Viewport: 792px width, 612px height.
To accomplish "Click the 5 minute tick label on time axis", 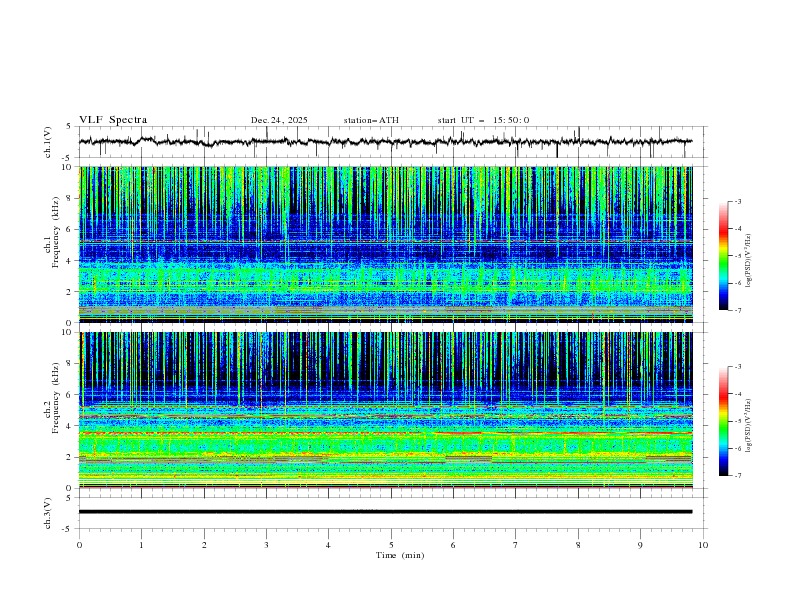I will click(x=391, y=545).
